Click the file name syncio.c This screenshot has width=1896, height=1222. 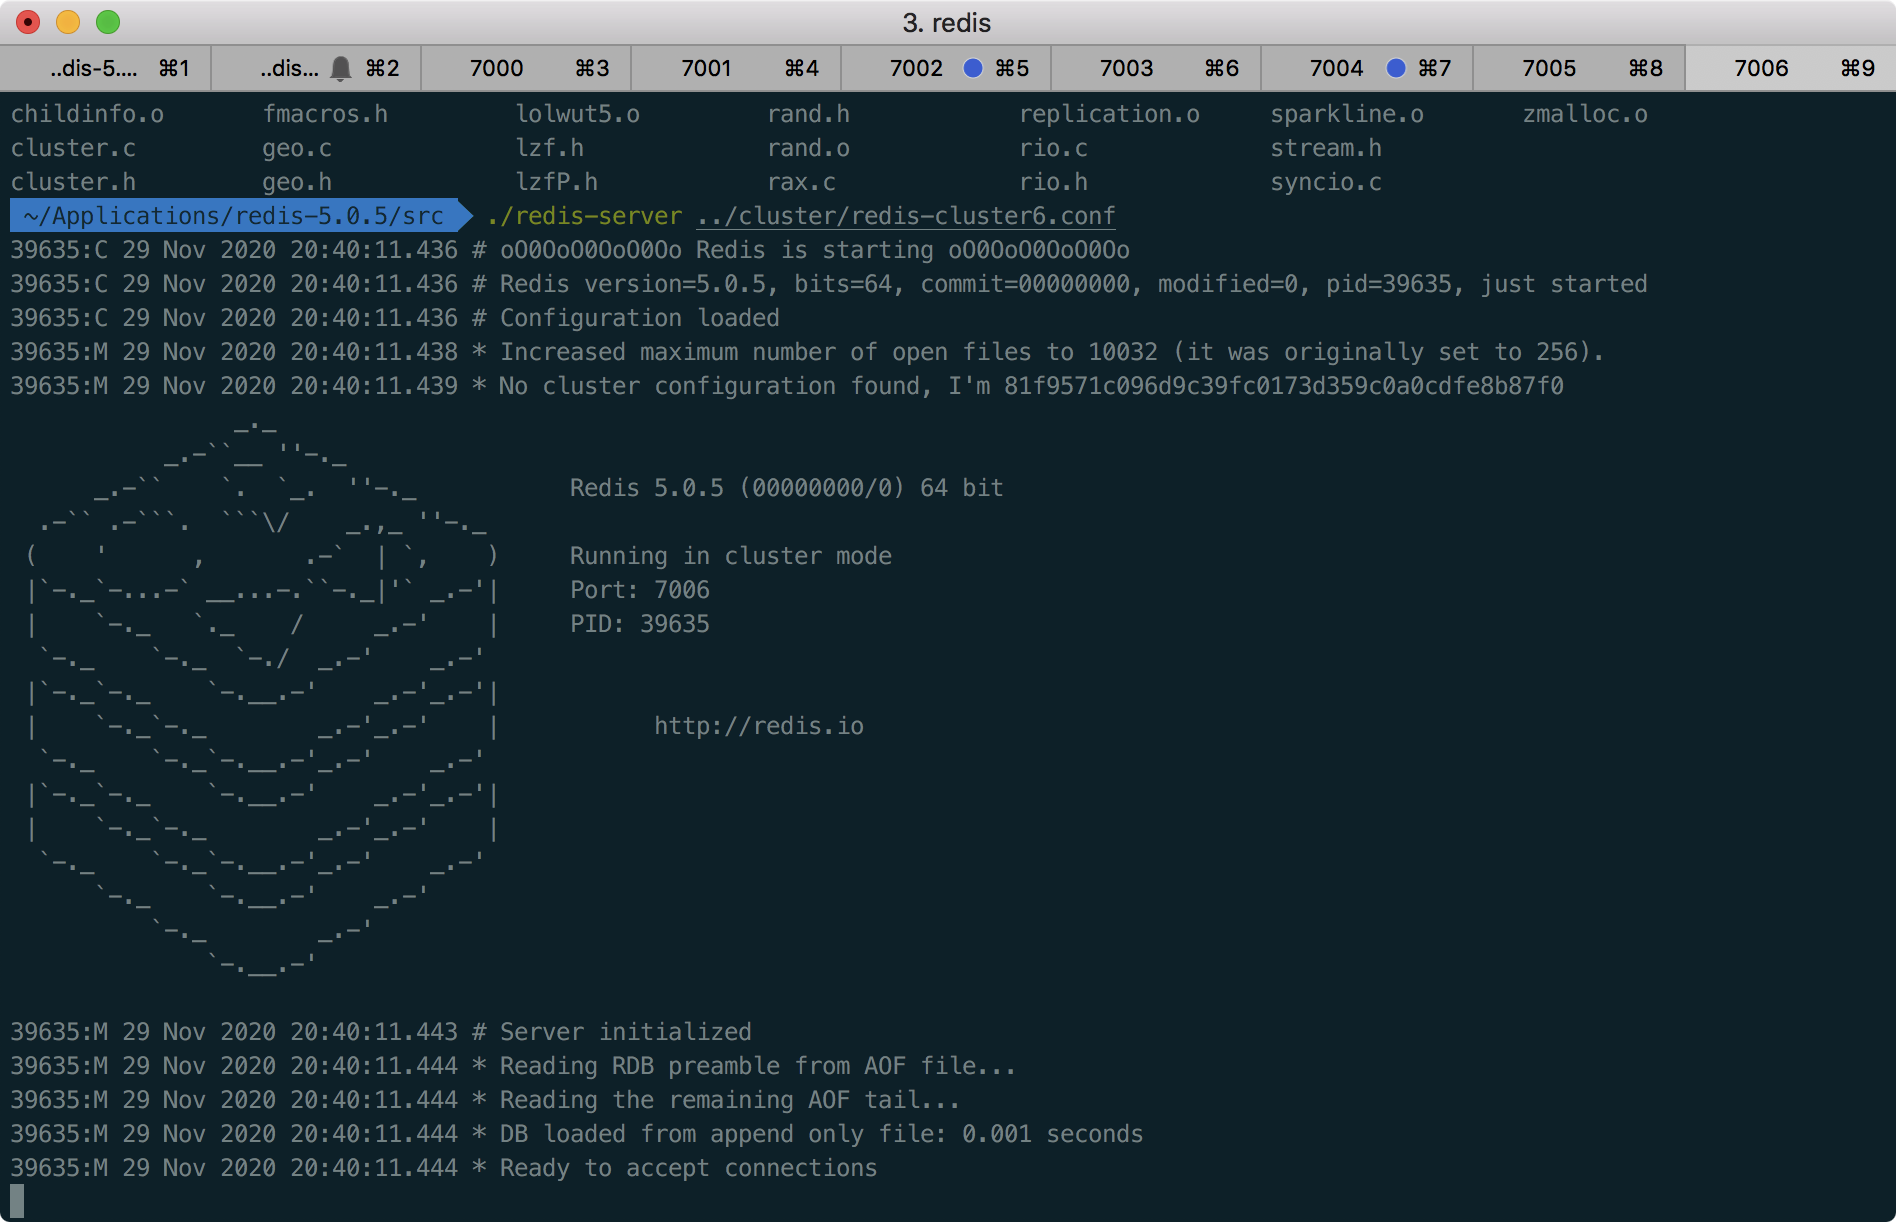coord(1327,182)
